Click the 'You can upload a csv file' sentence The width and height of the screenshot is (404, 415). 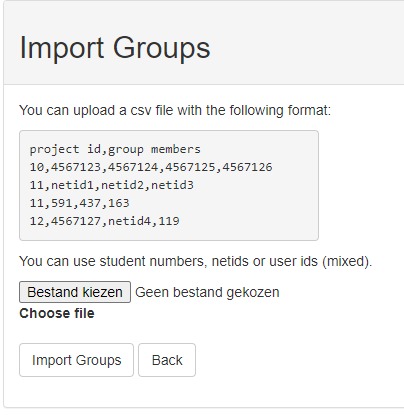point(175,110)
